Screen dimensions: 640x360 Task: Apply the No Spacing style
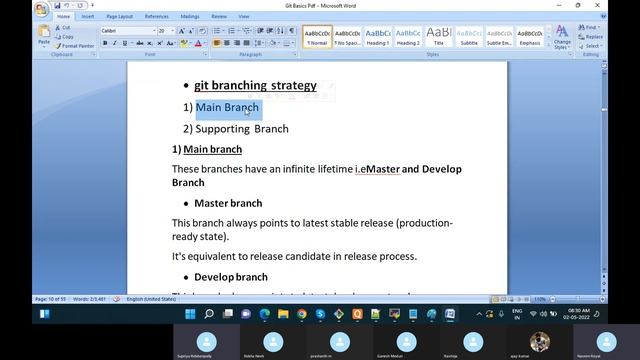347,37
